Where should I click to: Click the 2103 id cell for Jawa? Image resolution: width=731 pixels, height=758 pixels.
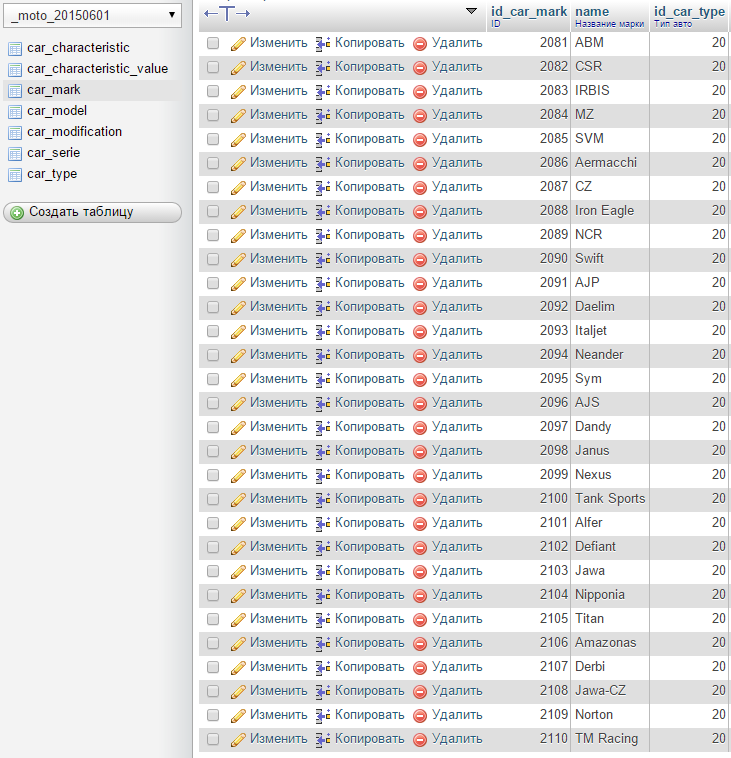point(528,571)
